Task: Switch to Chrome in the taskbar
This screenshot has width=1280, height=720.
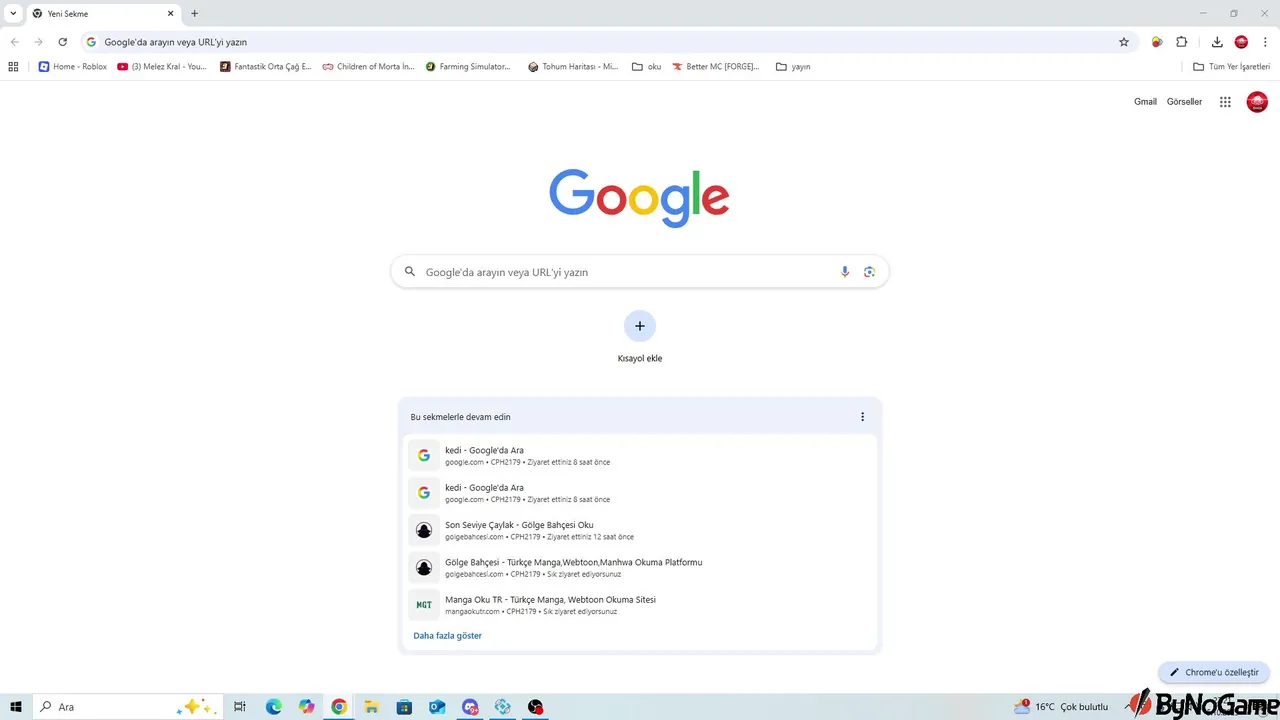Action: 339,707
